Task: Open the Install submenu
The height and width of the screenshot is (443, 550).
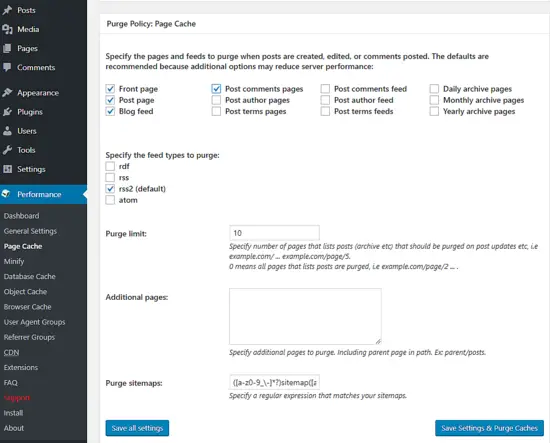Action: (13, 413)
